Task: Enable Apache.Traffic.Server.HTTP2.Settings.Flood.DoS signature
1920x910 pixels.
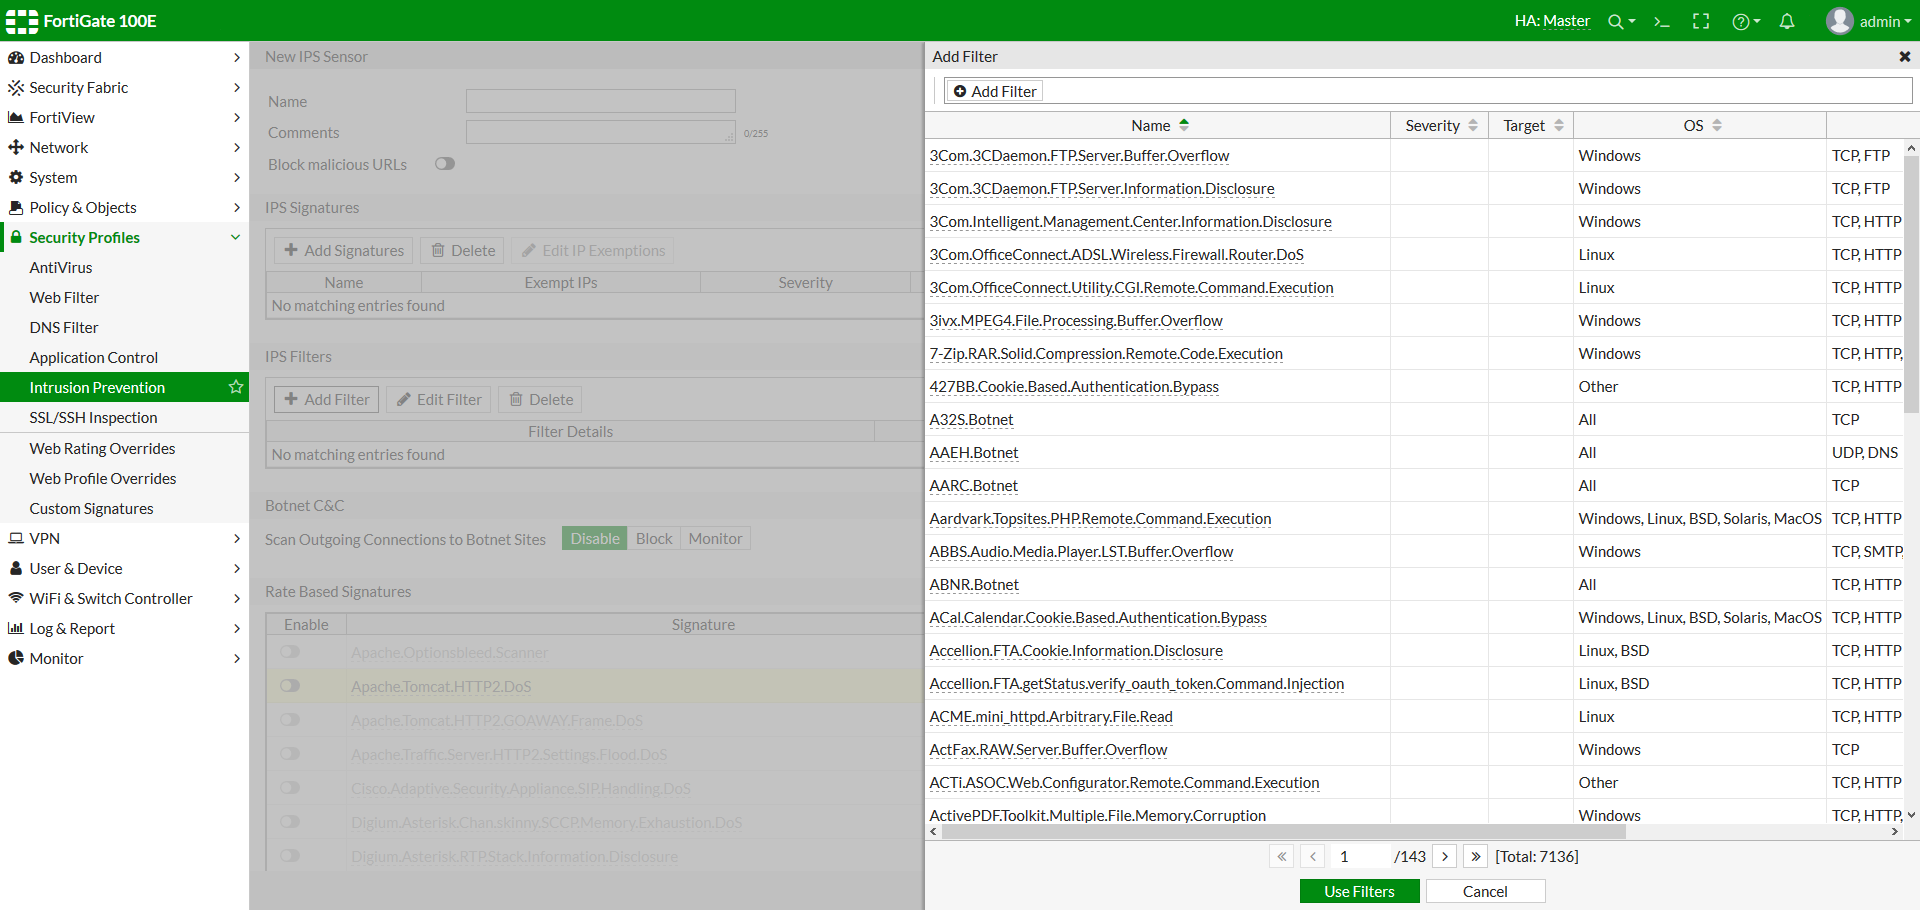Action: coord(290,754)
